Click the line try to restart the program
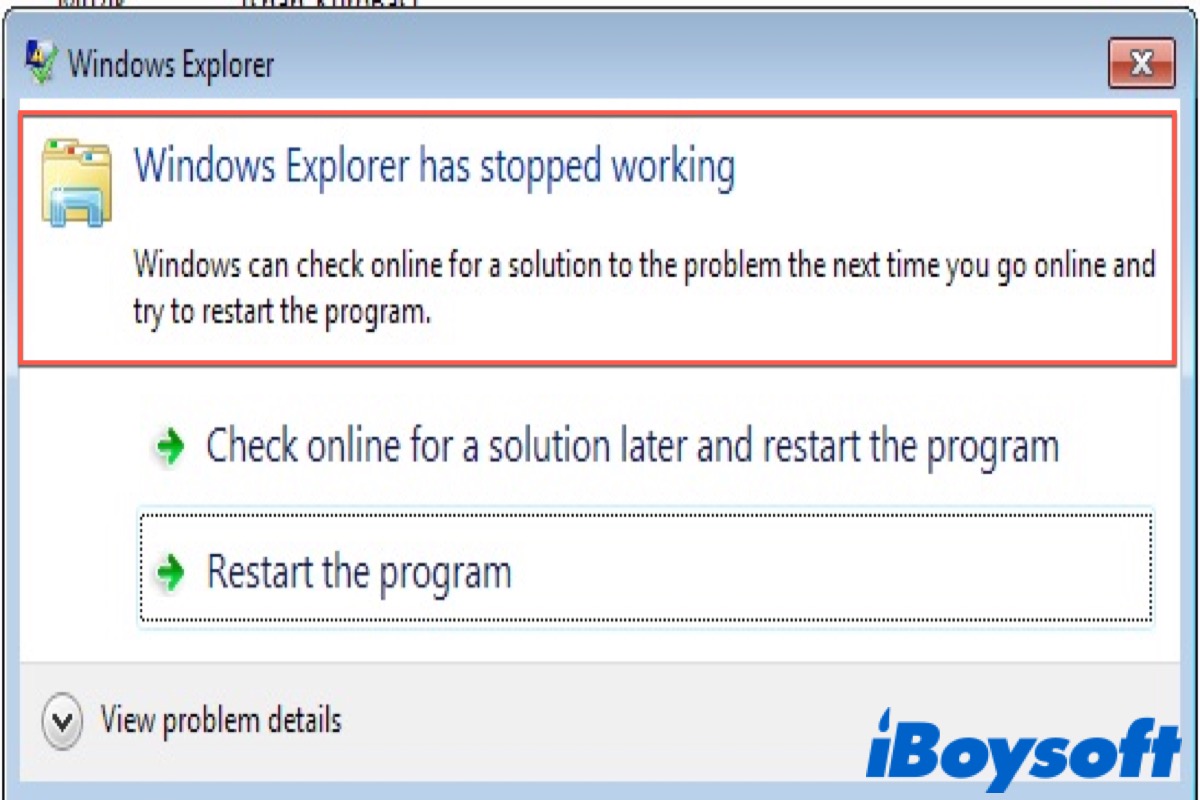1200x800 pixels. [x=282, y=313]
